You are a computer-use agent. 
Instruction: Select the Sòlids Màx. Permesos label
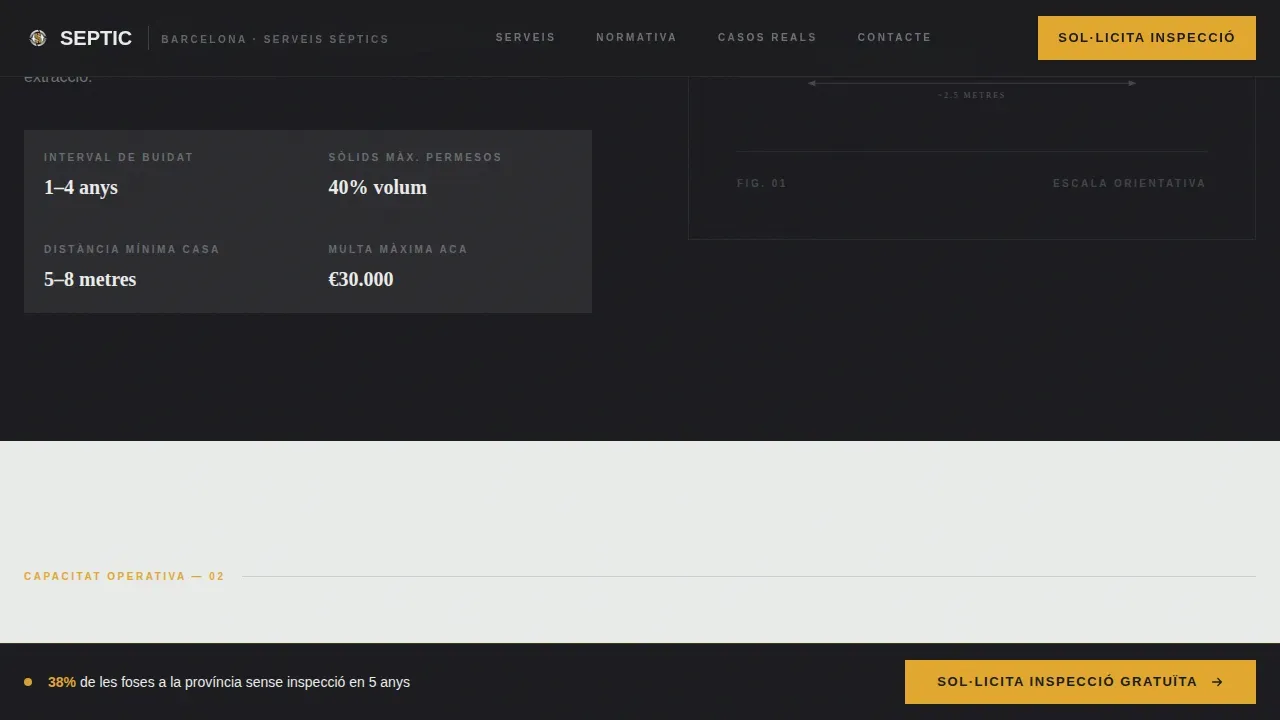(x=415, y=157)
